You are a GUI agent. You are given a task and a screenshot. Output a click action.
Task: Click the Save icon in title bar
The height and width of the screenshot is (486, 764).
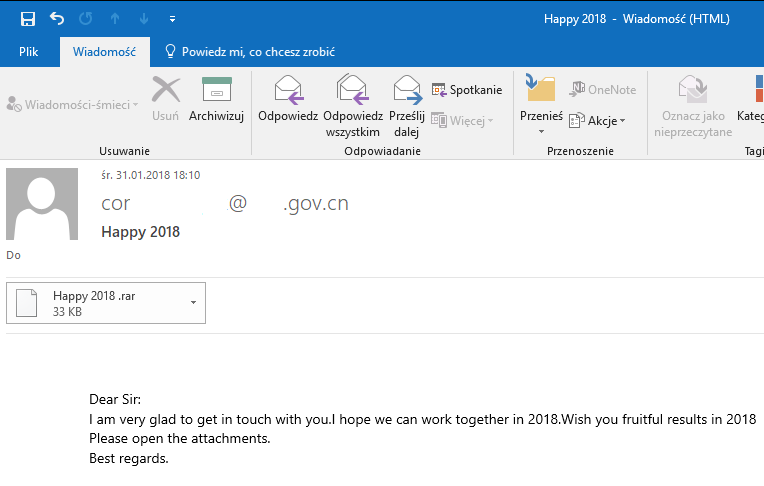[27, 19]
